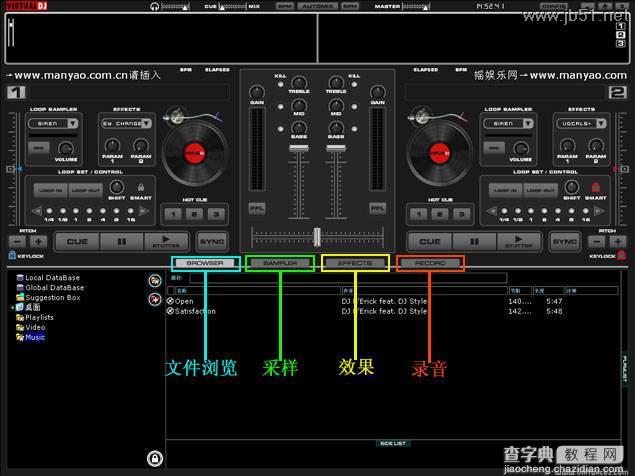
Task: Toggle left channel Treble kill button
Action: point(280,84)
